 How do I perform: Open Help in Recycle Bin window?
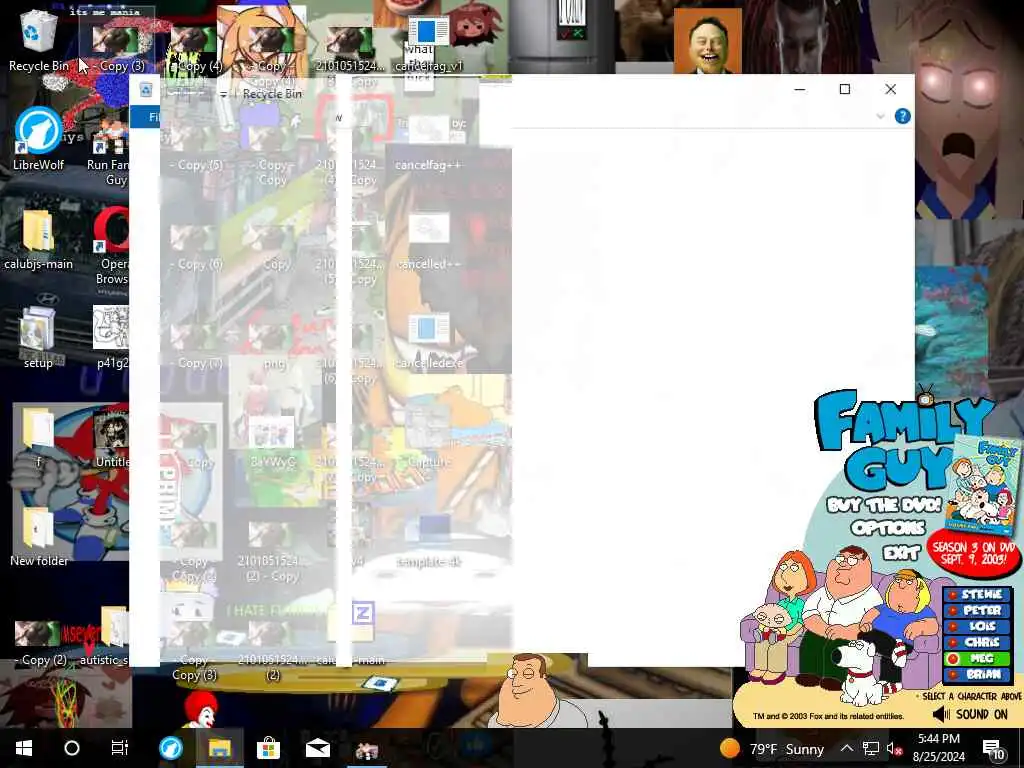pos(903,116)
